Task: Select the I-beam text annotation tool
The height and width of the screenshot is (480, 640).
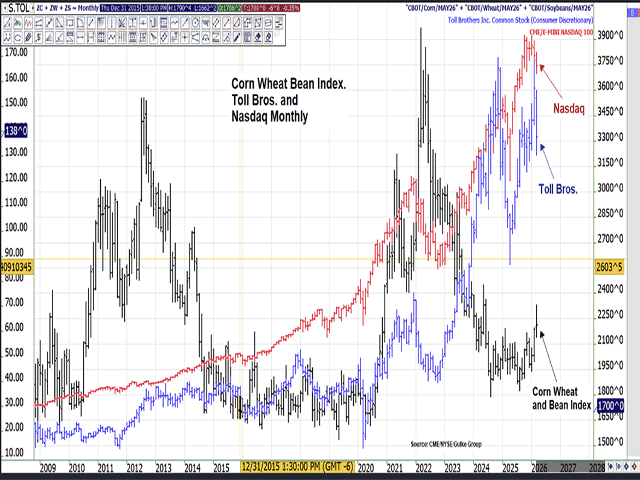Action: (x=133, y=23)
